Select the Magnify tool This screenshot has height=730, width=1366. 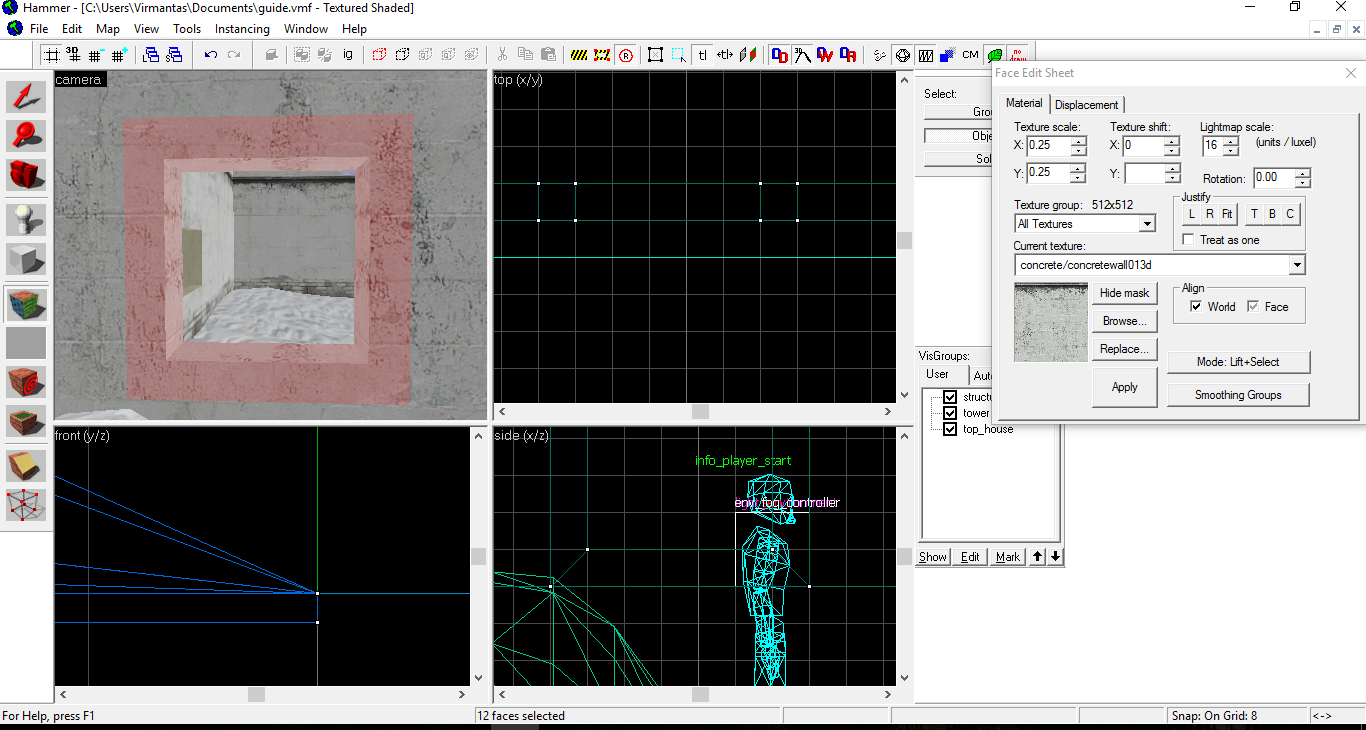(x=27, y=135)
